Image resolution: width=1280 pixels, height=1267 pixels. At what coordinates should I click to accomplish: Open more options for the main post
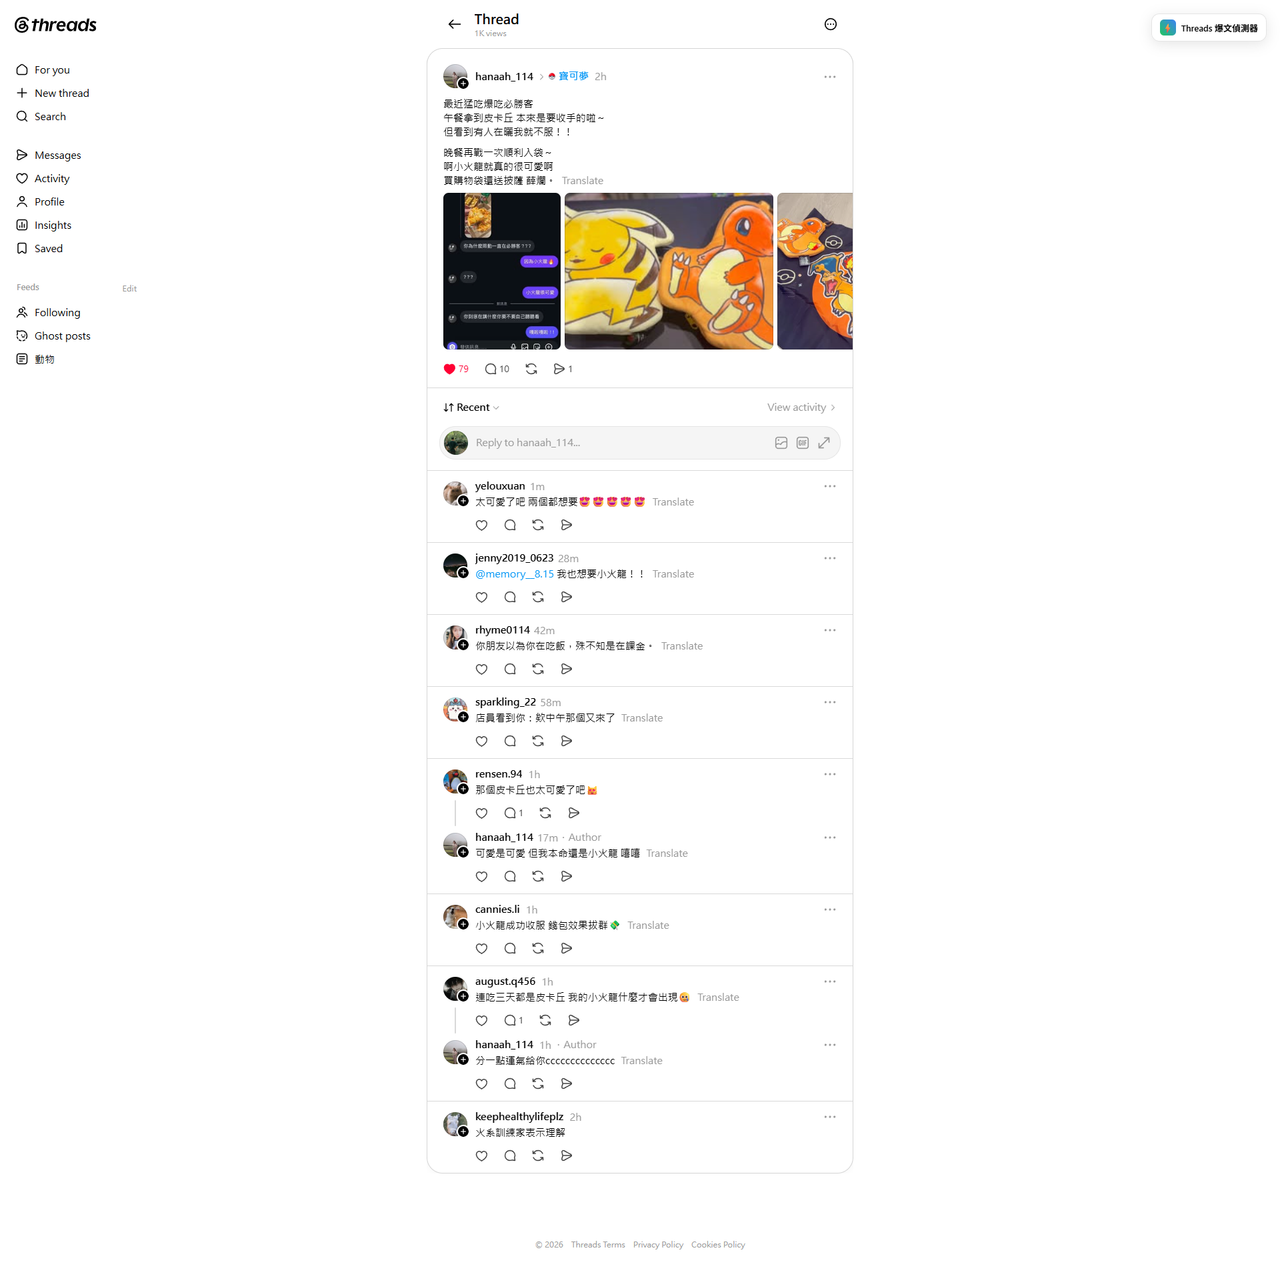[x=830, y=77]
